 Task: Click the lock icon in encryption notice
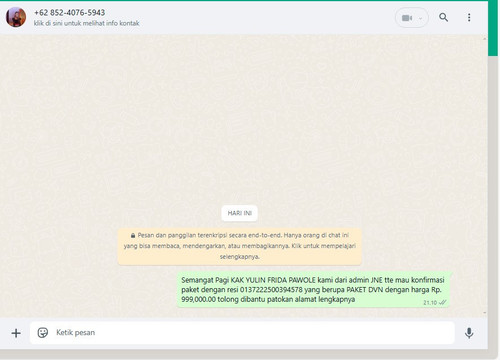coord(133,236)
